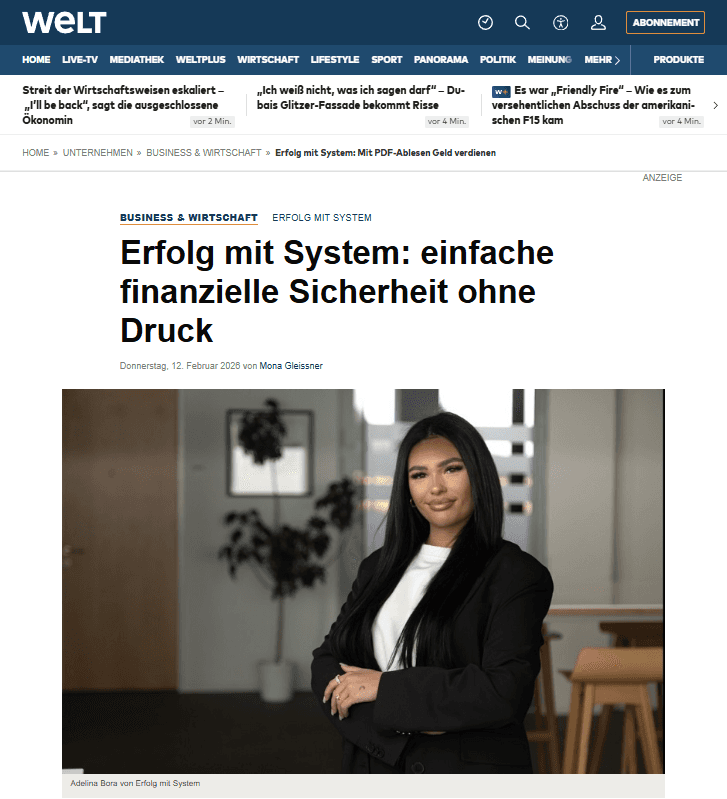Click the ERFOLG MIT SYSTEM tag
This screenshot has width=727, height=799.
[x=322, y=218]
